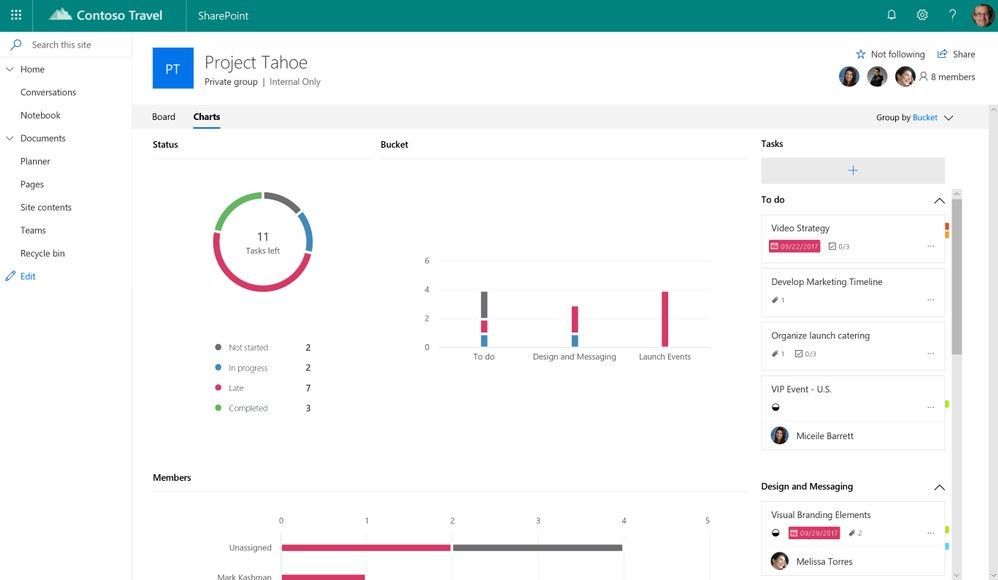
Task: Open more options on Organize launch catering card
Action: (931, 353)
